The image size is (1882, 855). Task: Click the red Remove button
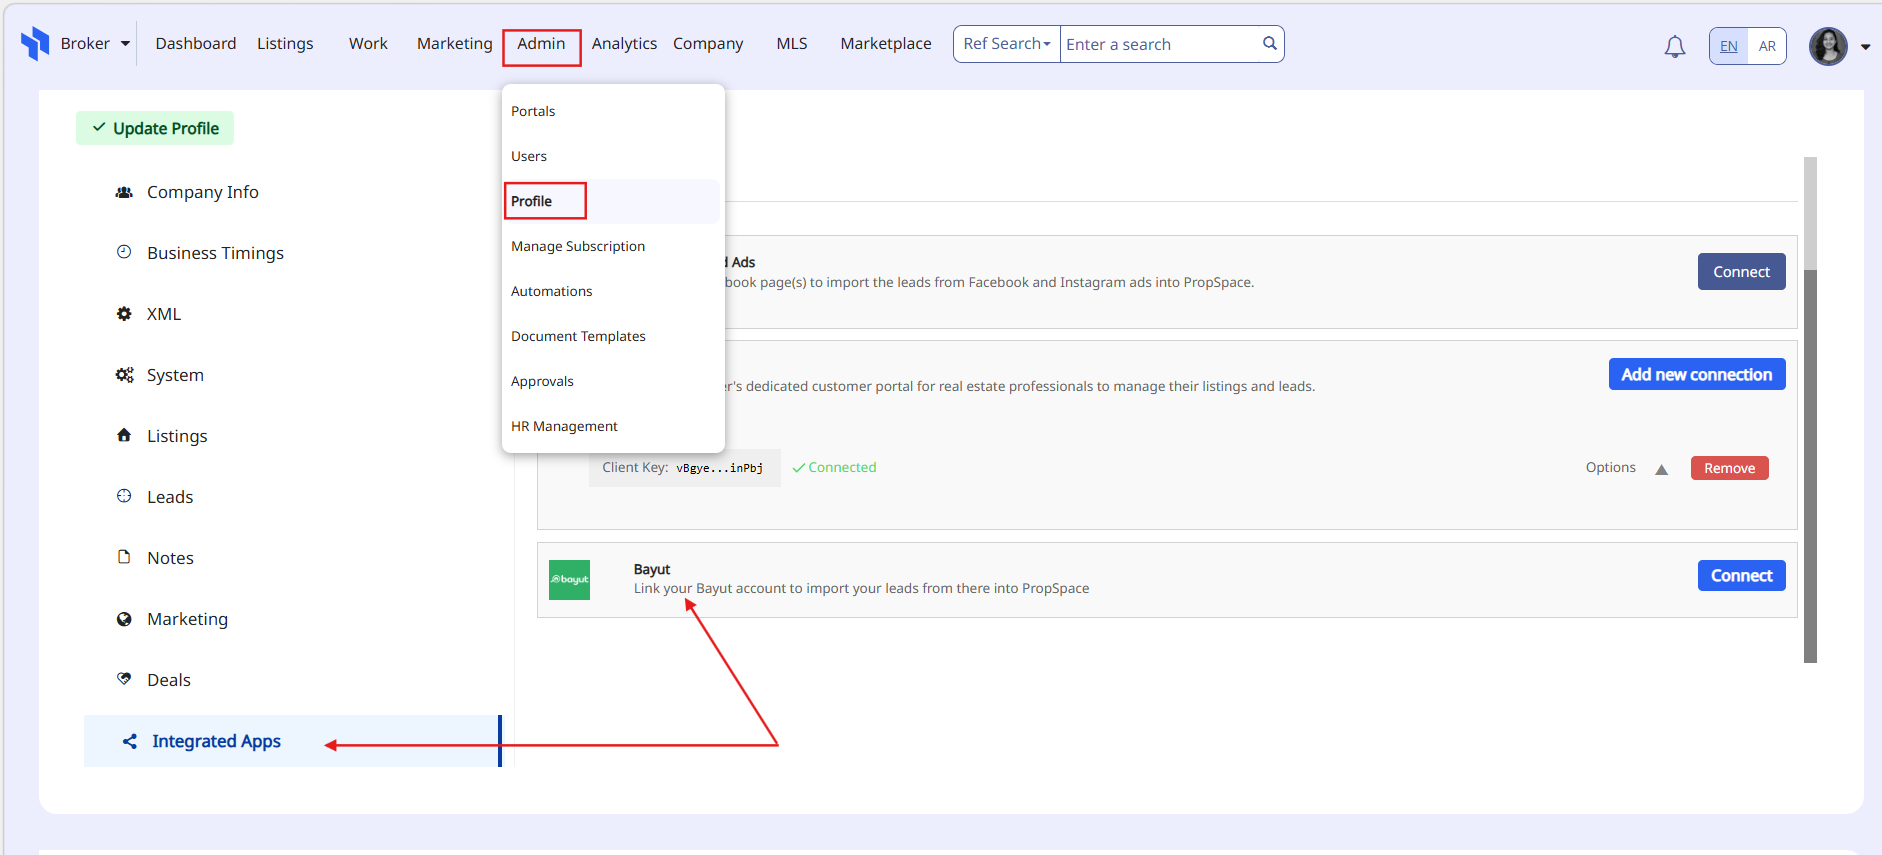1729,468
